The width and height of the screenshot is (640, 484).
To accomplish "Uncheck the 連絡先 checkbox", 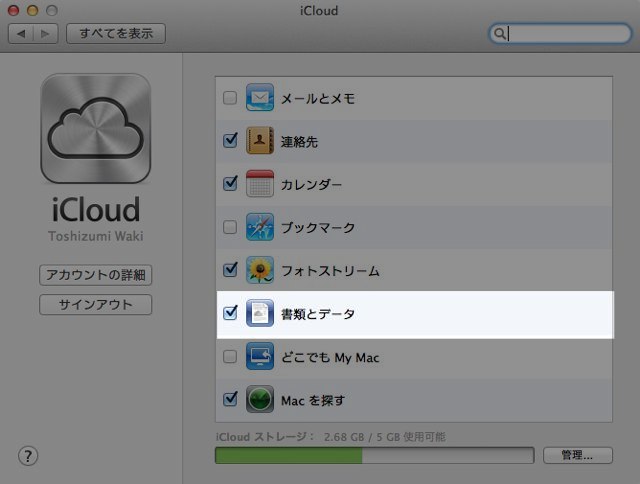I will click(x=230, y=141).
